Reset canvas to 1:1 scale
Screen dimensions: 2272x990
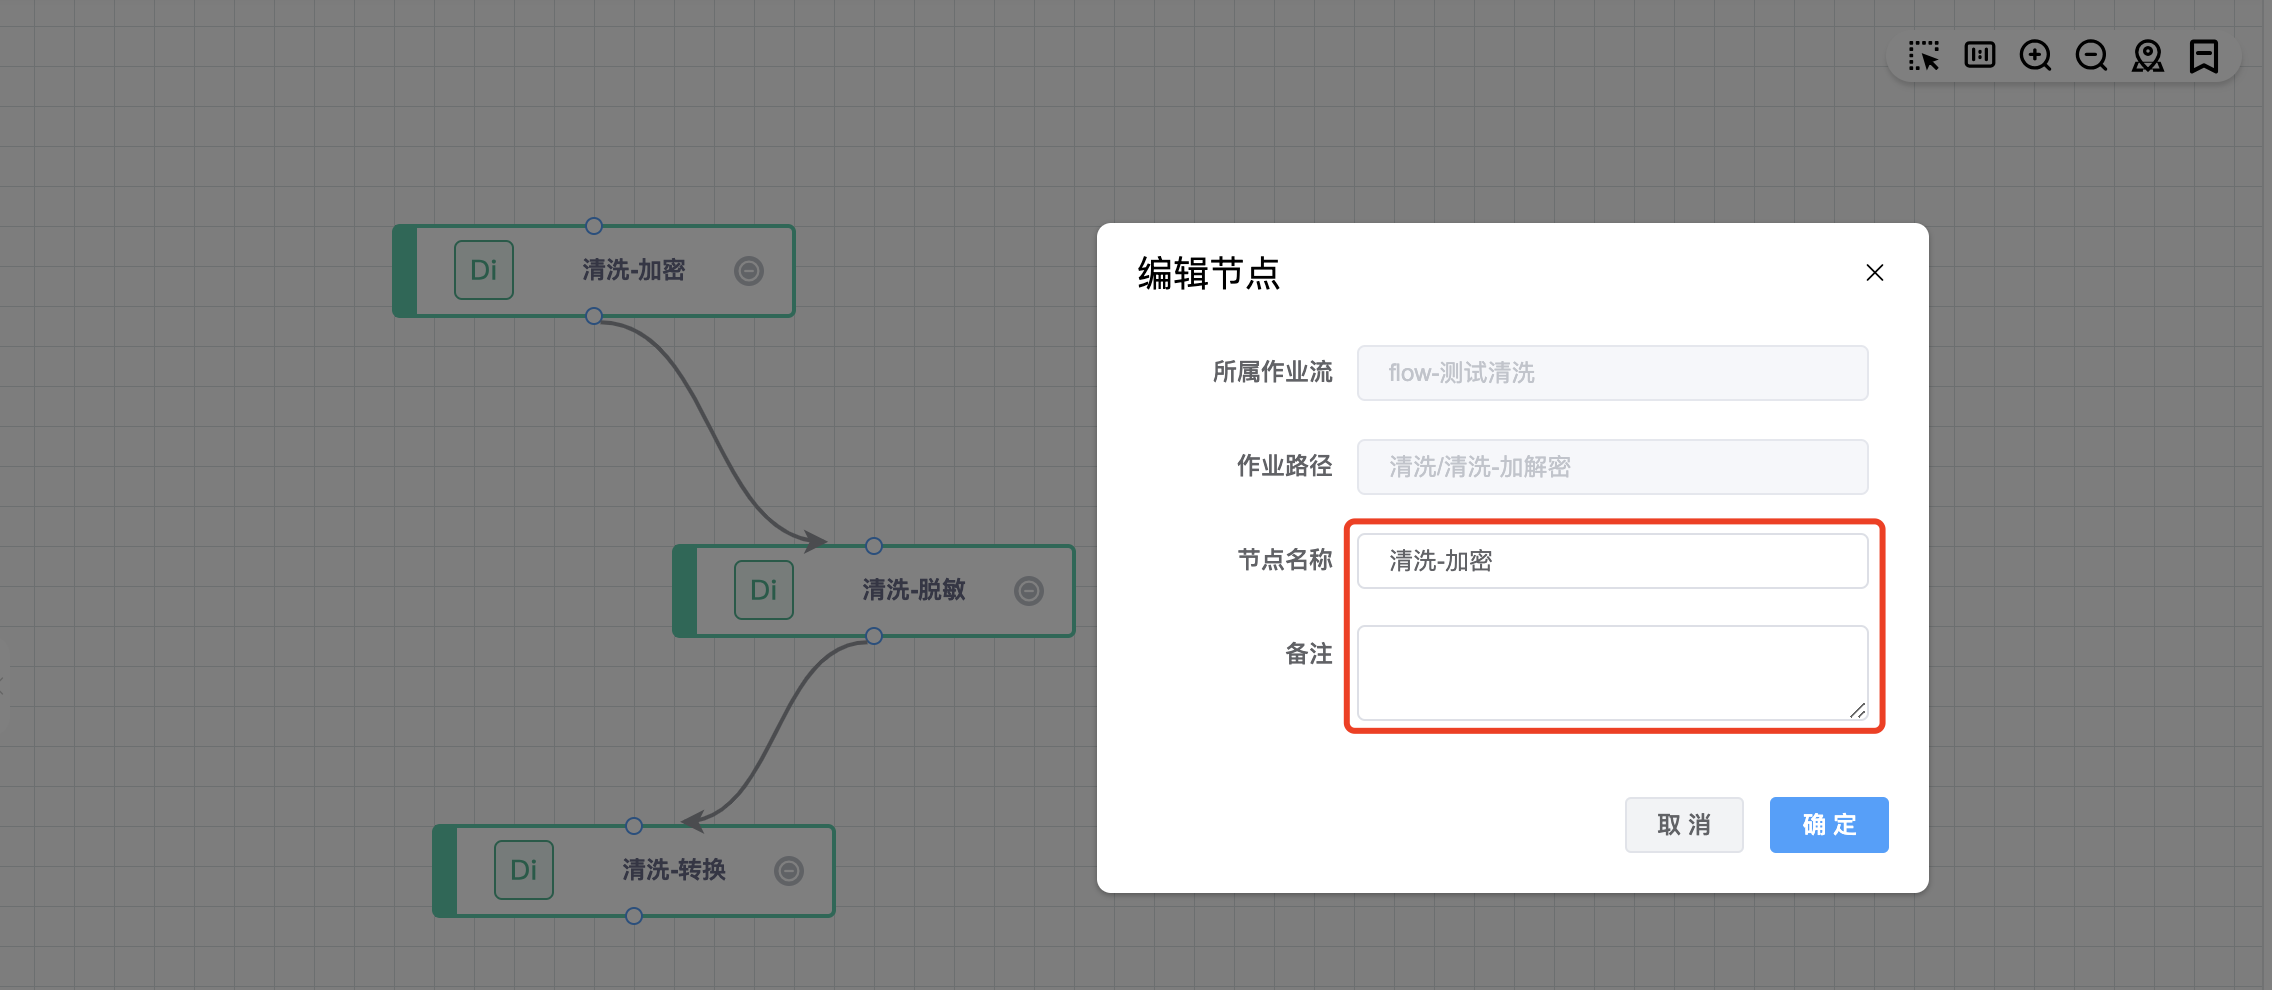point(1979,55)
